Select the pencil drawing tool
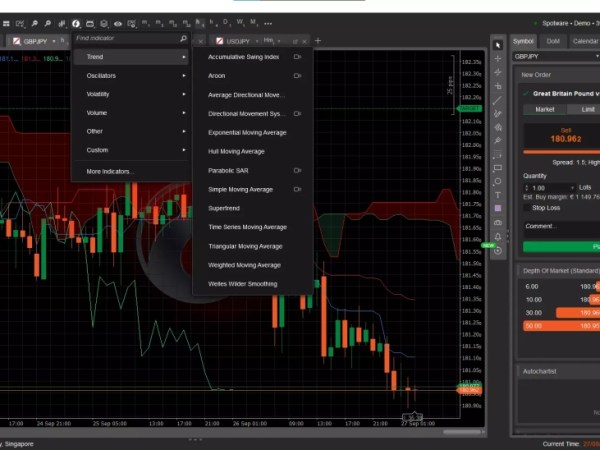Viewport: 600px width, 450px height. coord(498,114)
